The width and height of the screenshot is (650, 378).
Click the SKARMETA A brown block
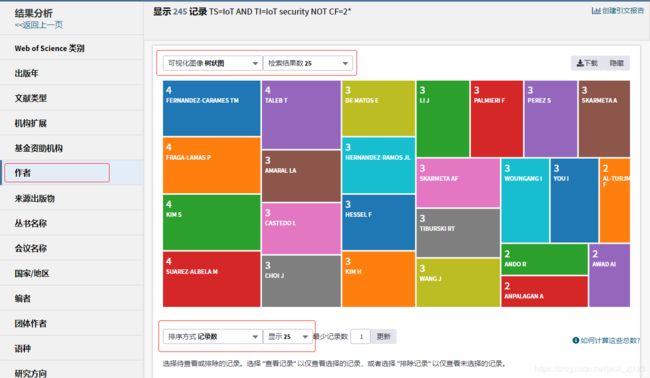click(x=604, y=119)
